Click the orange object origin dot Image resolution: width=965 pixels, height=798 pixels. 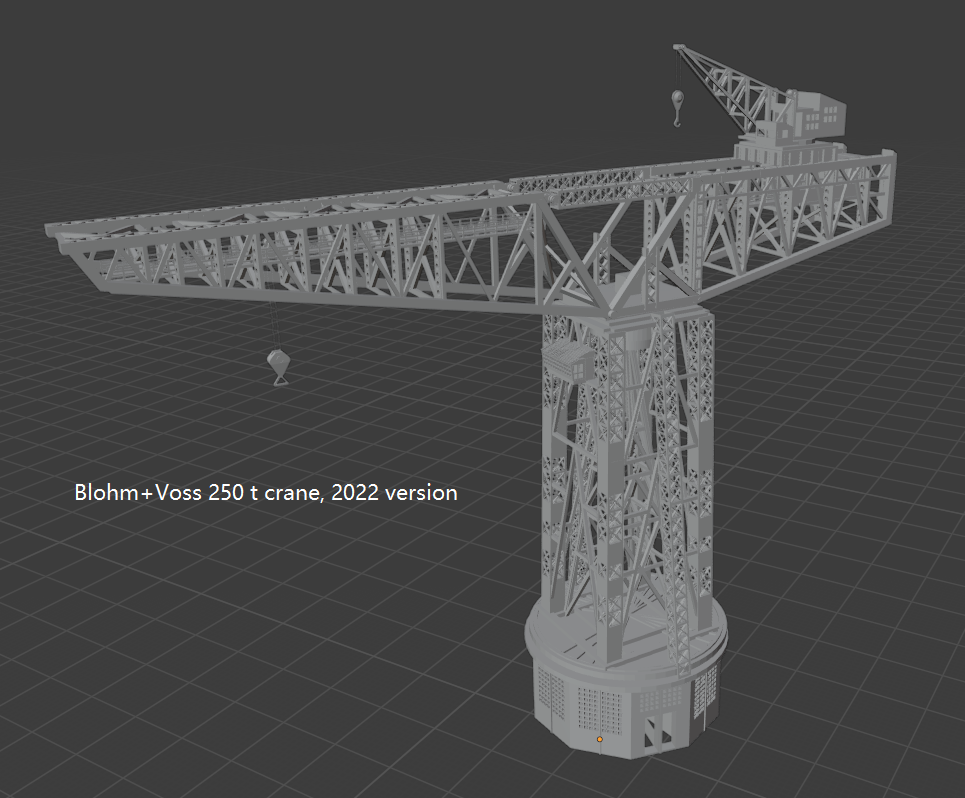599,739
